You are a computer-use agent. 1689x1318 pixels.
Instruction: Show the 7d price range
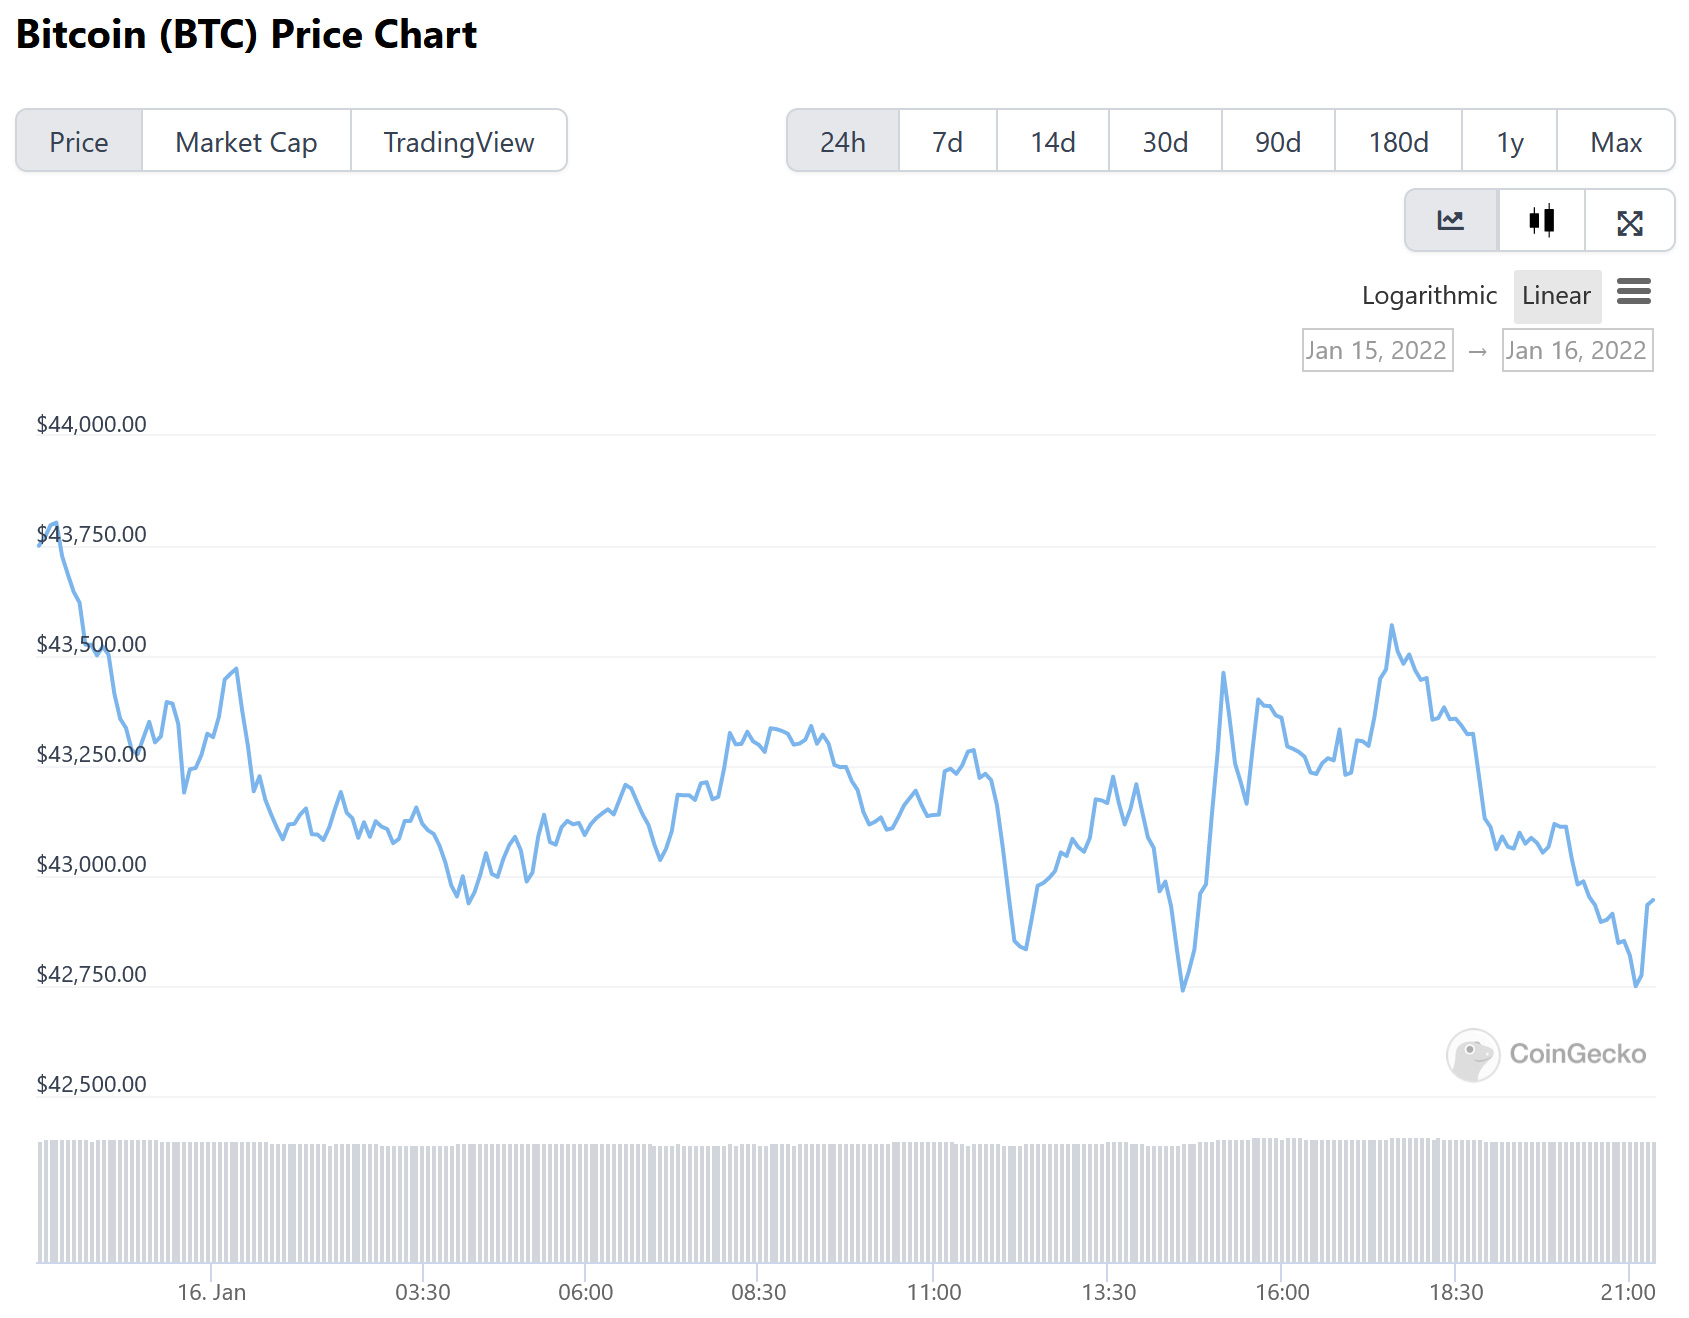coord(947,142)
